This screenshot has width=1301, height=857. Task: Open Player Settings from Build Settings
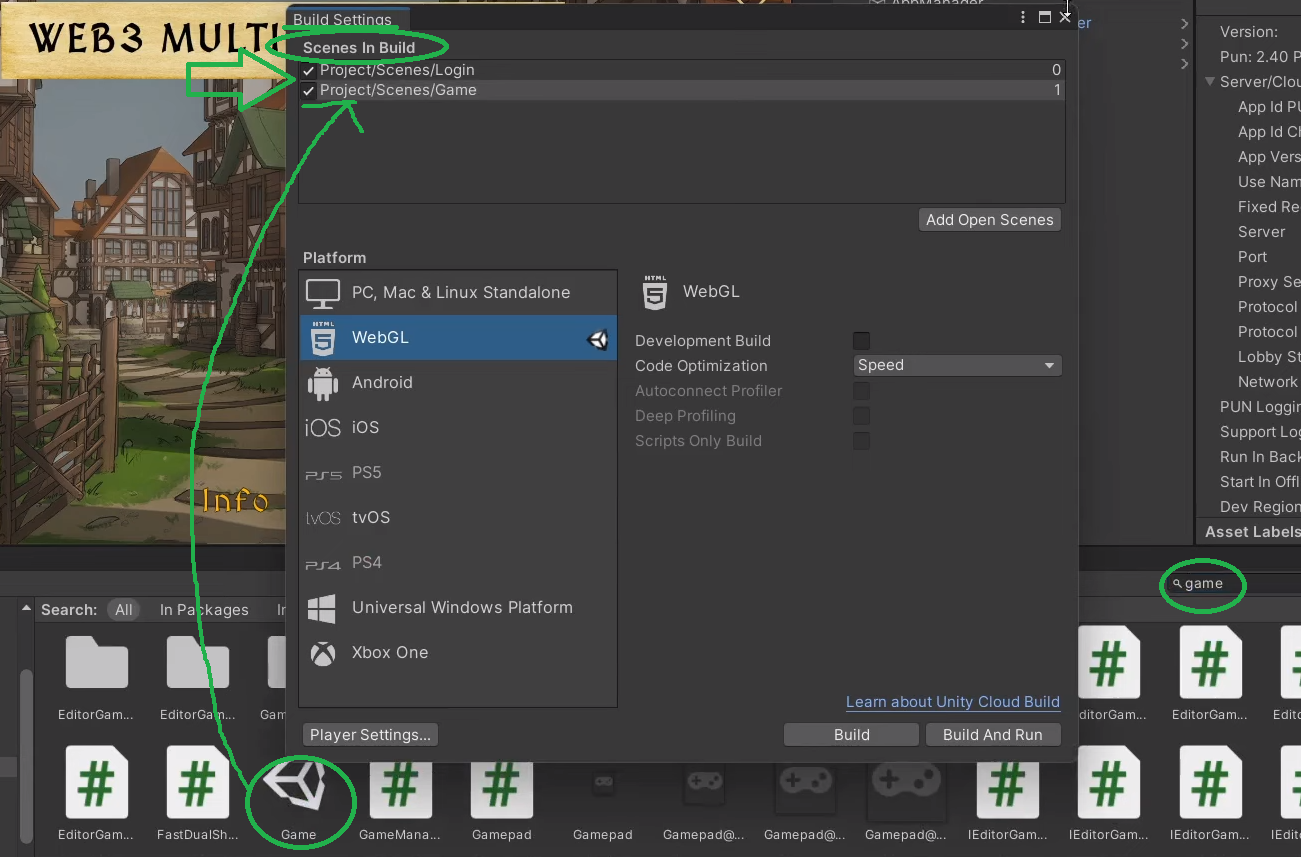coord(370,735)
